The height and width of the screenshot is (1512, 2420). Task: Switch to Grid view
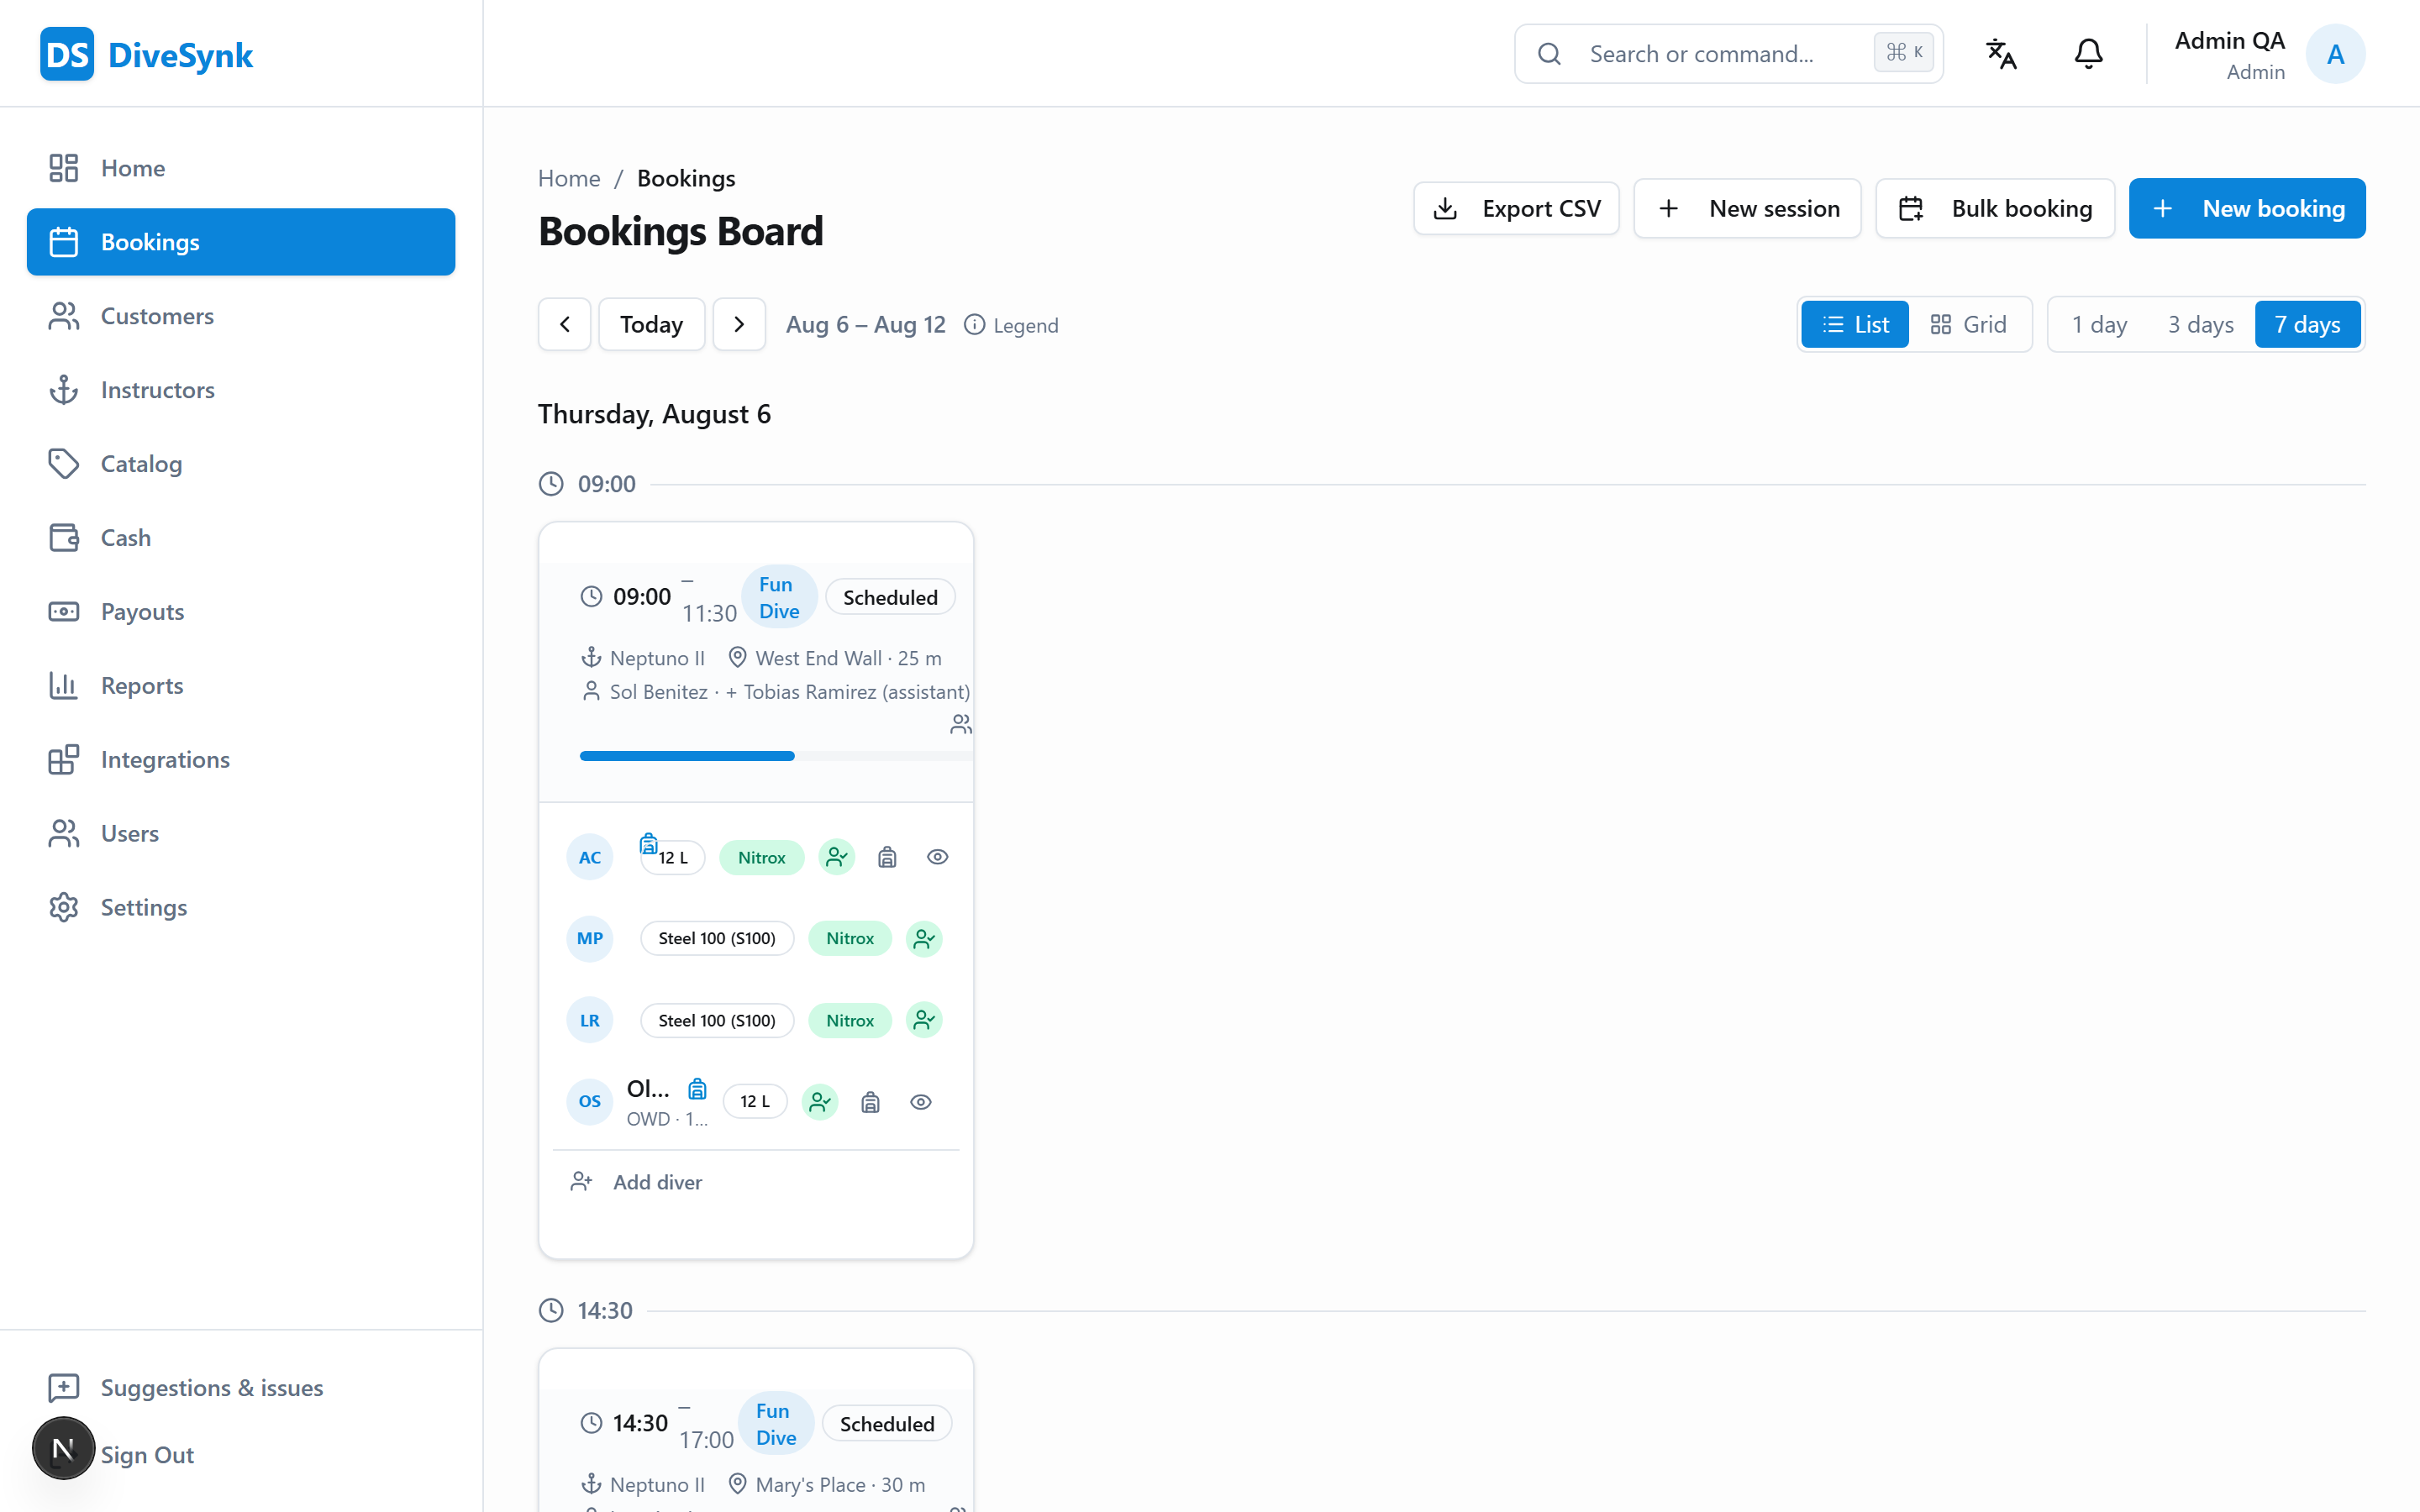[1968, 324]
